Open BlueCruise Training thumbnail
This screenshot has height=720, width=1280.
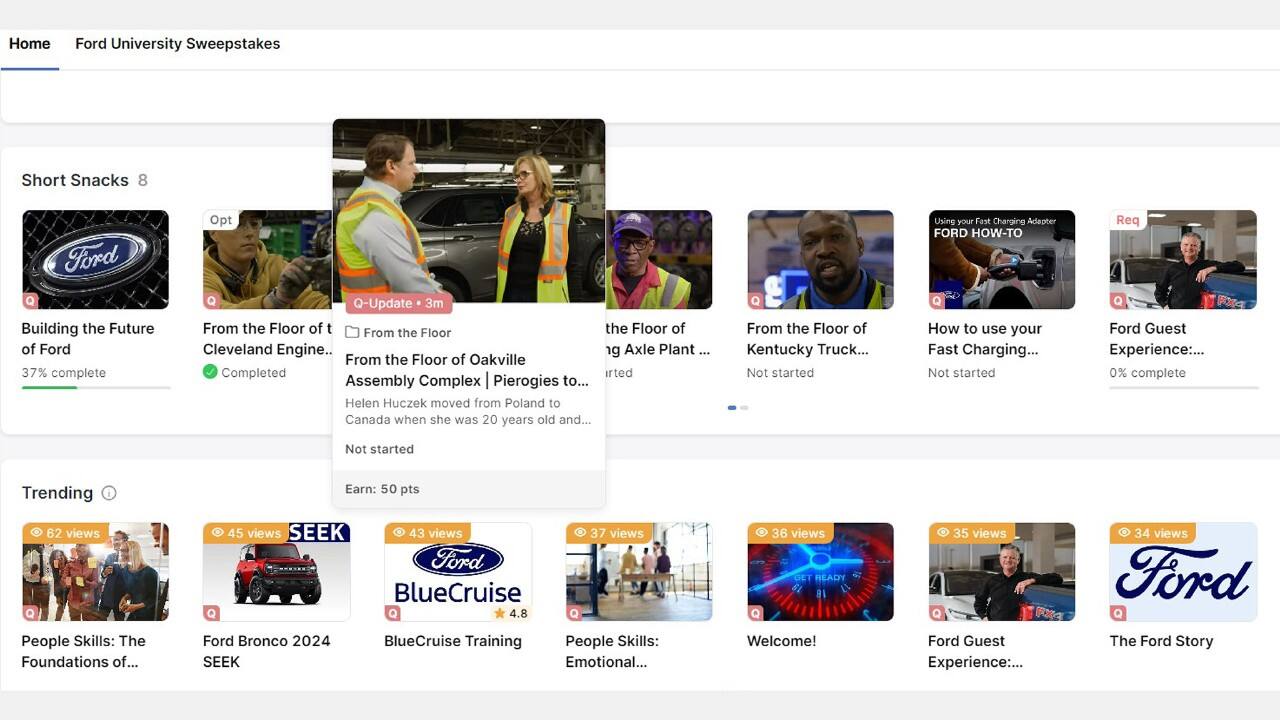(458, 572)
